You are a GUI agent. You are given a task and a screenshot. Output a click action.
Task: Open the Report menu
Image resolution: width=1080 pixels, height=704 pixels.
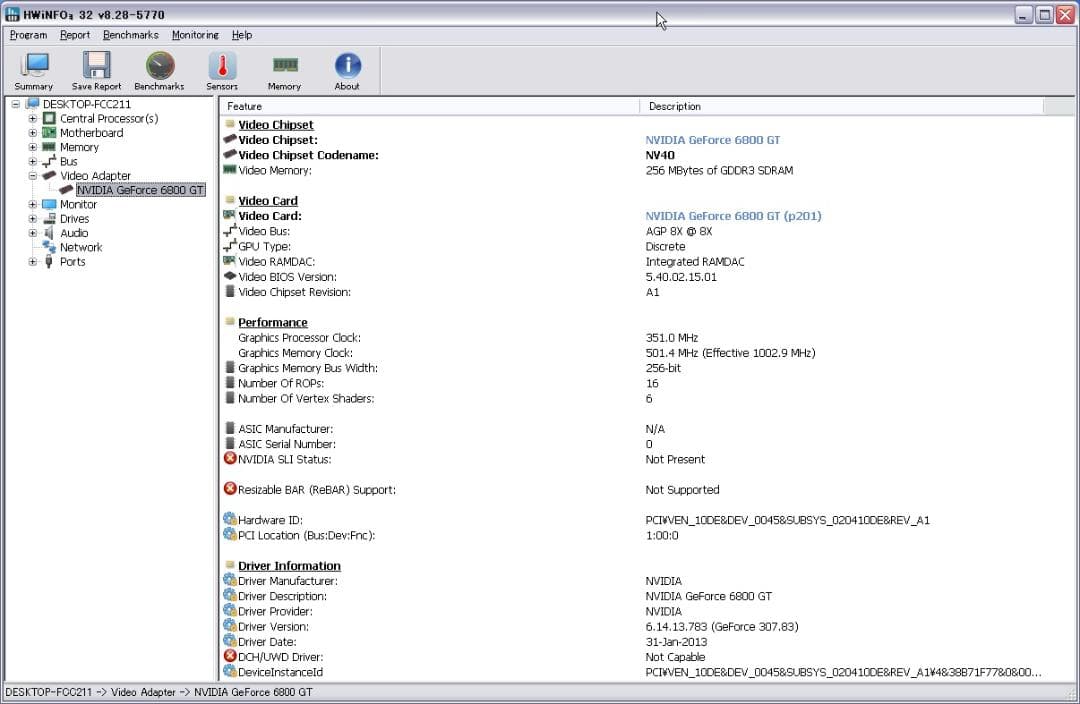coord(75,35)
